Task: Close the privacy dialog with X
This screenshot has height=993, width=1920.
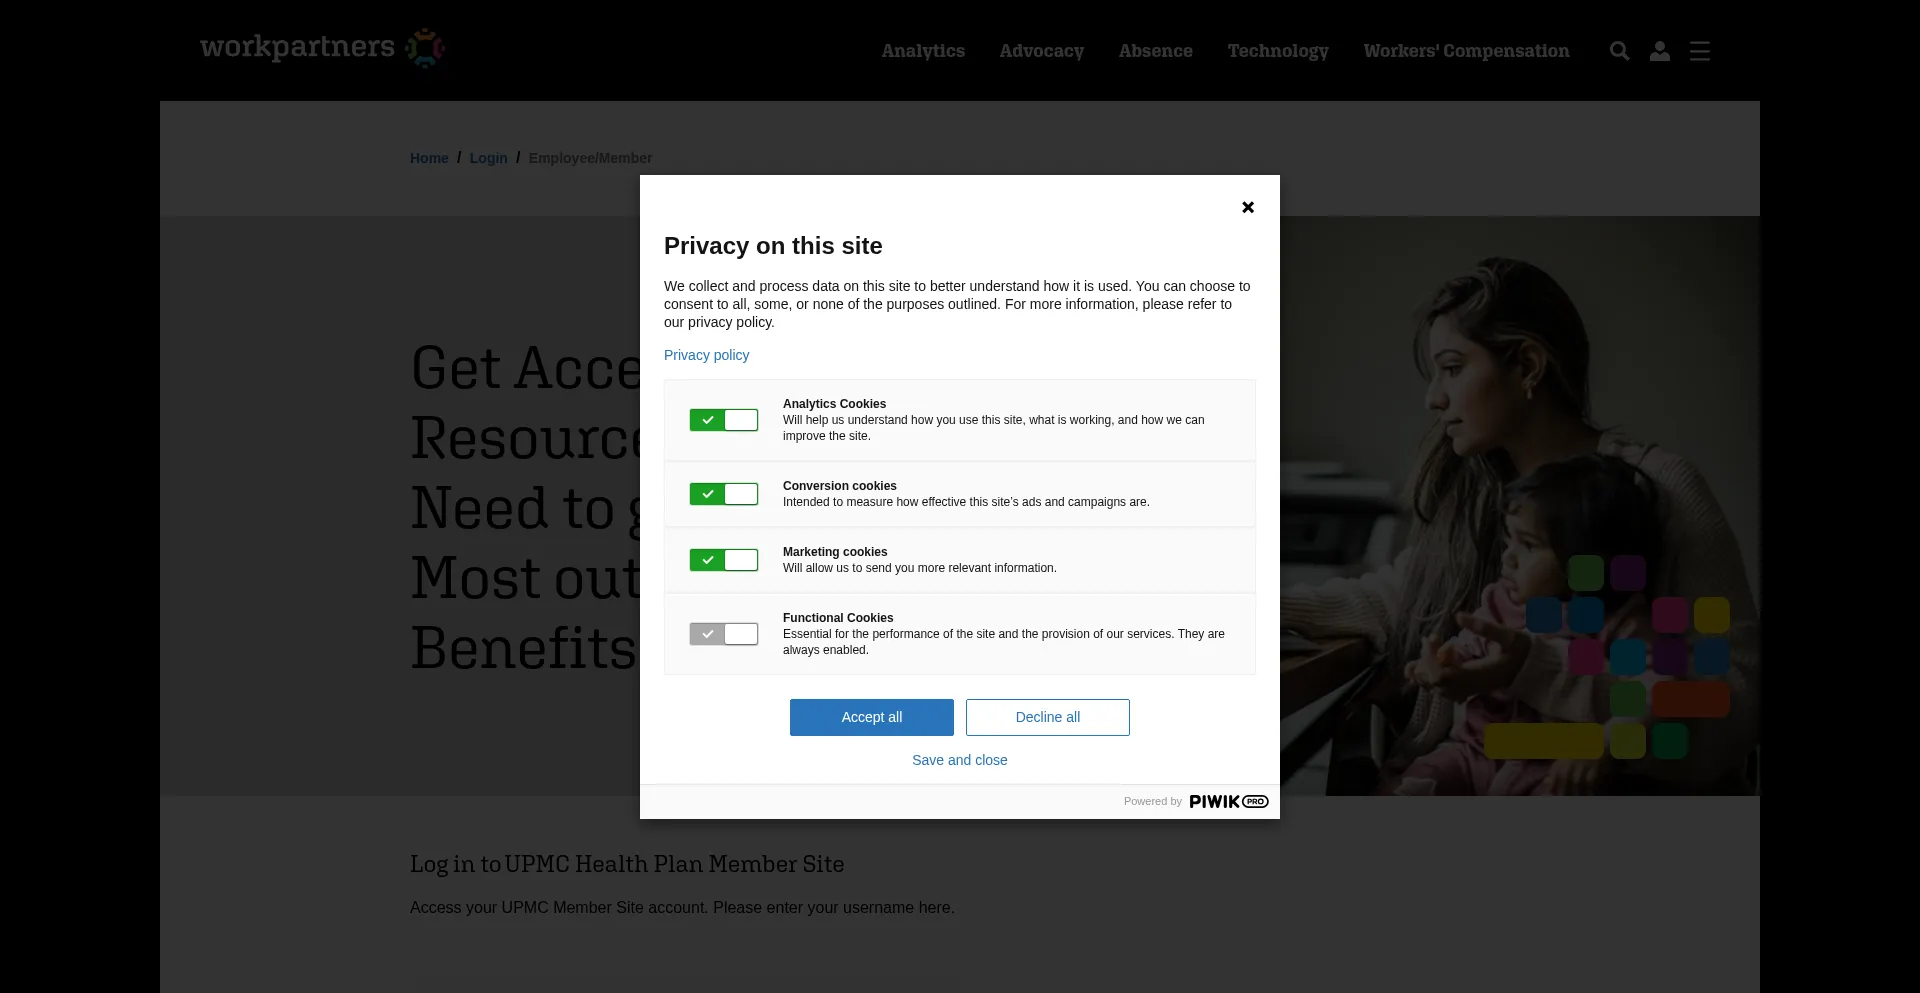Action: coord(1247,207)
